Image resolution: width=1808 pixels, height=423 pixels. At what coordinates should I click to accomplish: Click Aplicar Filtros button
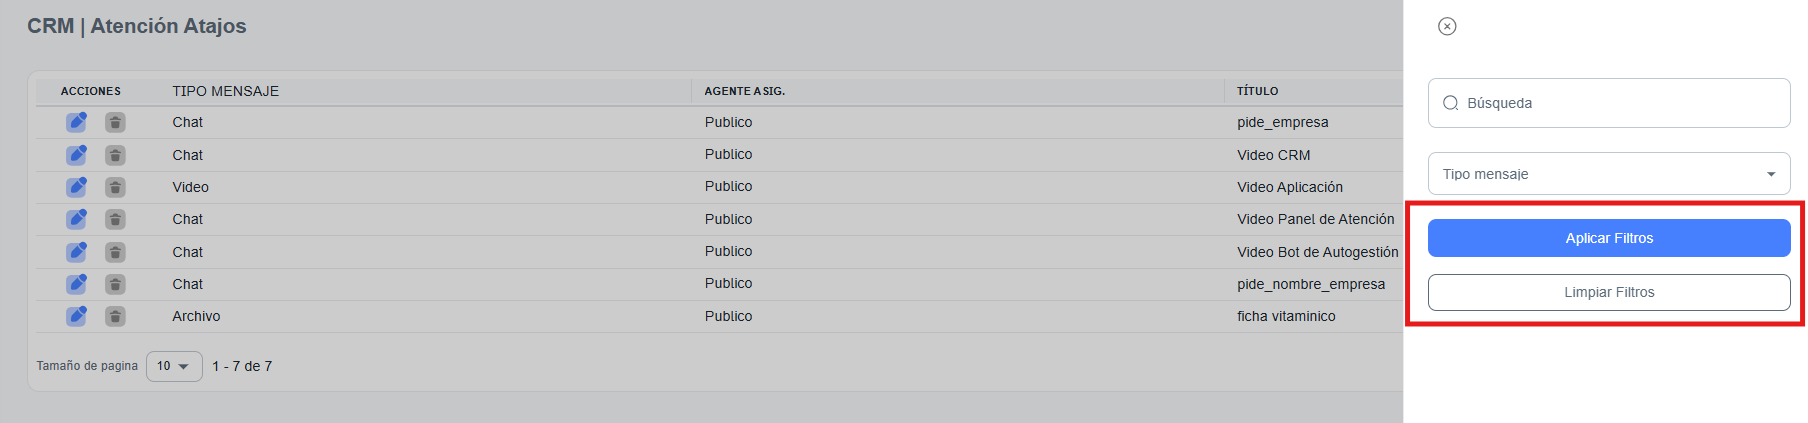(x=1608, y=238)
